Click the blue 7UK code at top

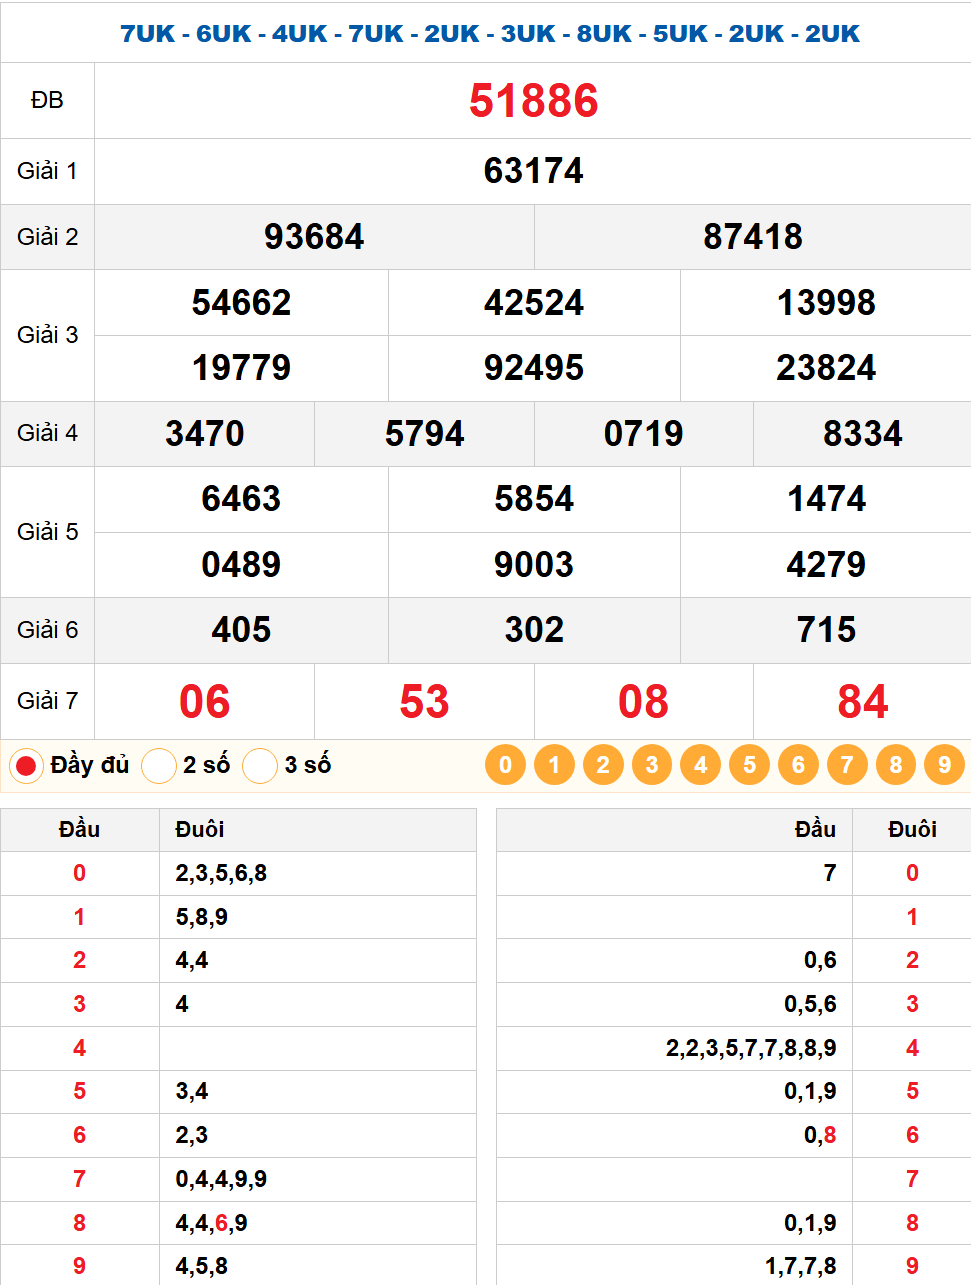(x=147, y=33)
